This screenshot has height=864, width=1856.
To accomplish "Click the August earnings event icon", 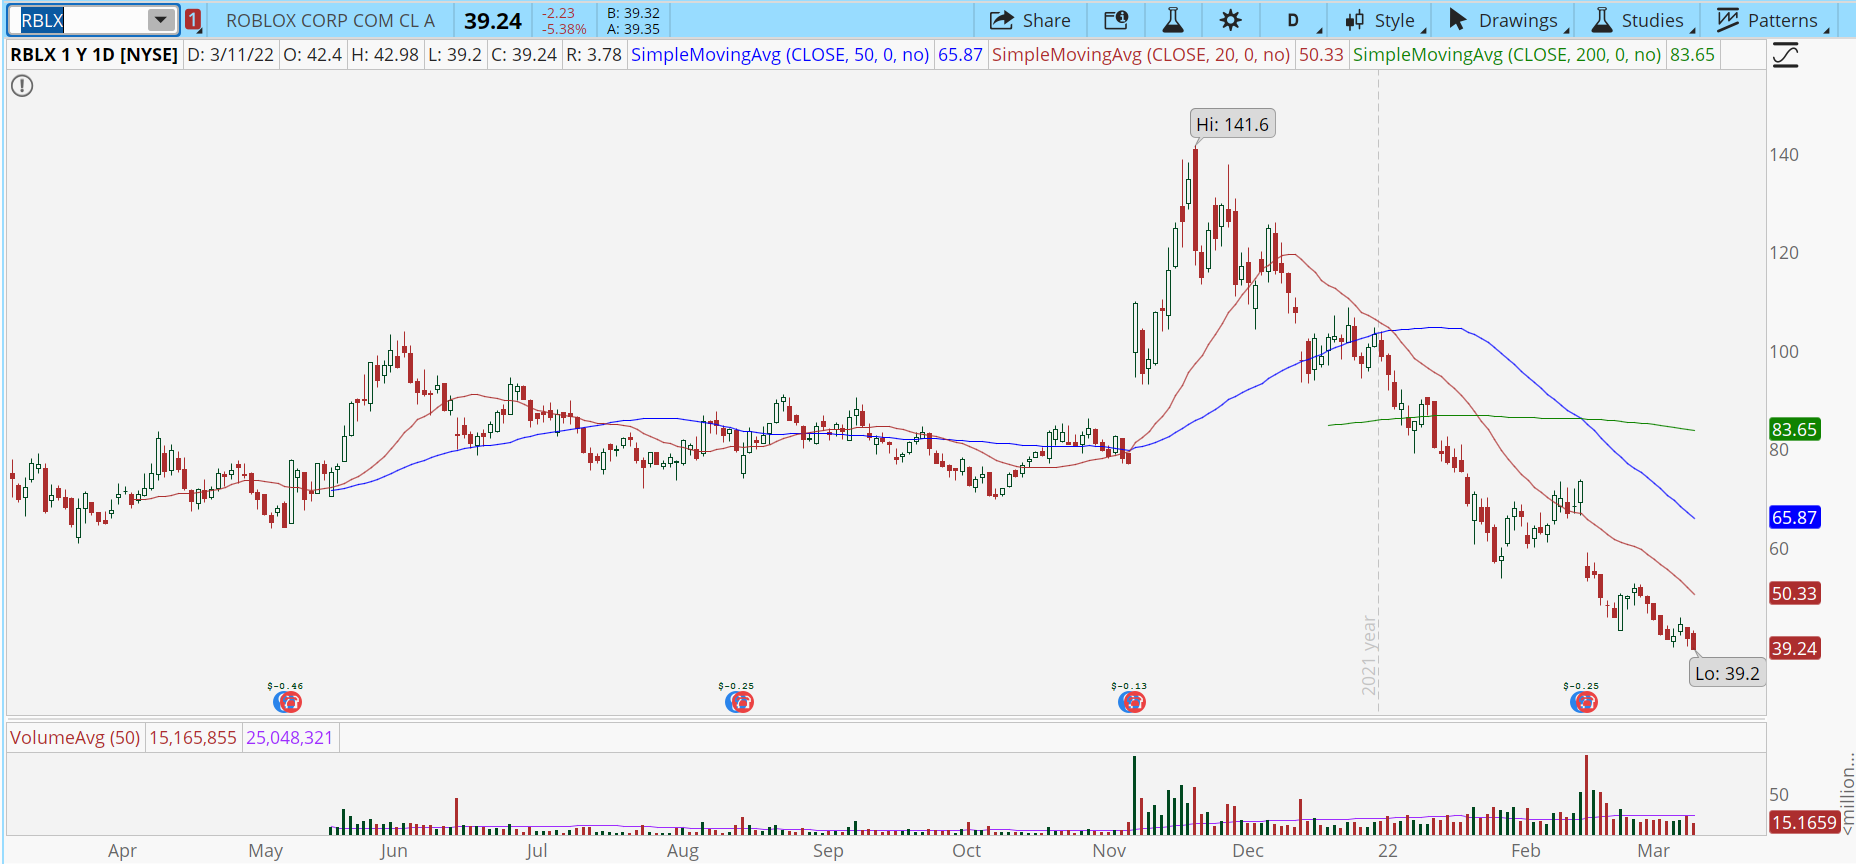I will click(740, 702).
